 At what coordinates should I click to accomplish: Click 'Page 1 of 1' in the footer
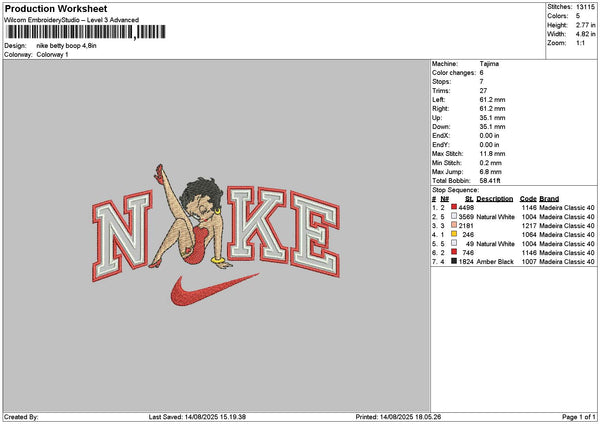pos(579,417)
